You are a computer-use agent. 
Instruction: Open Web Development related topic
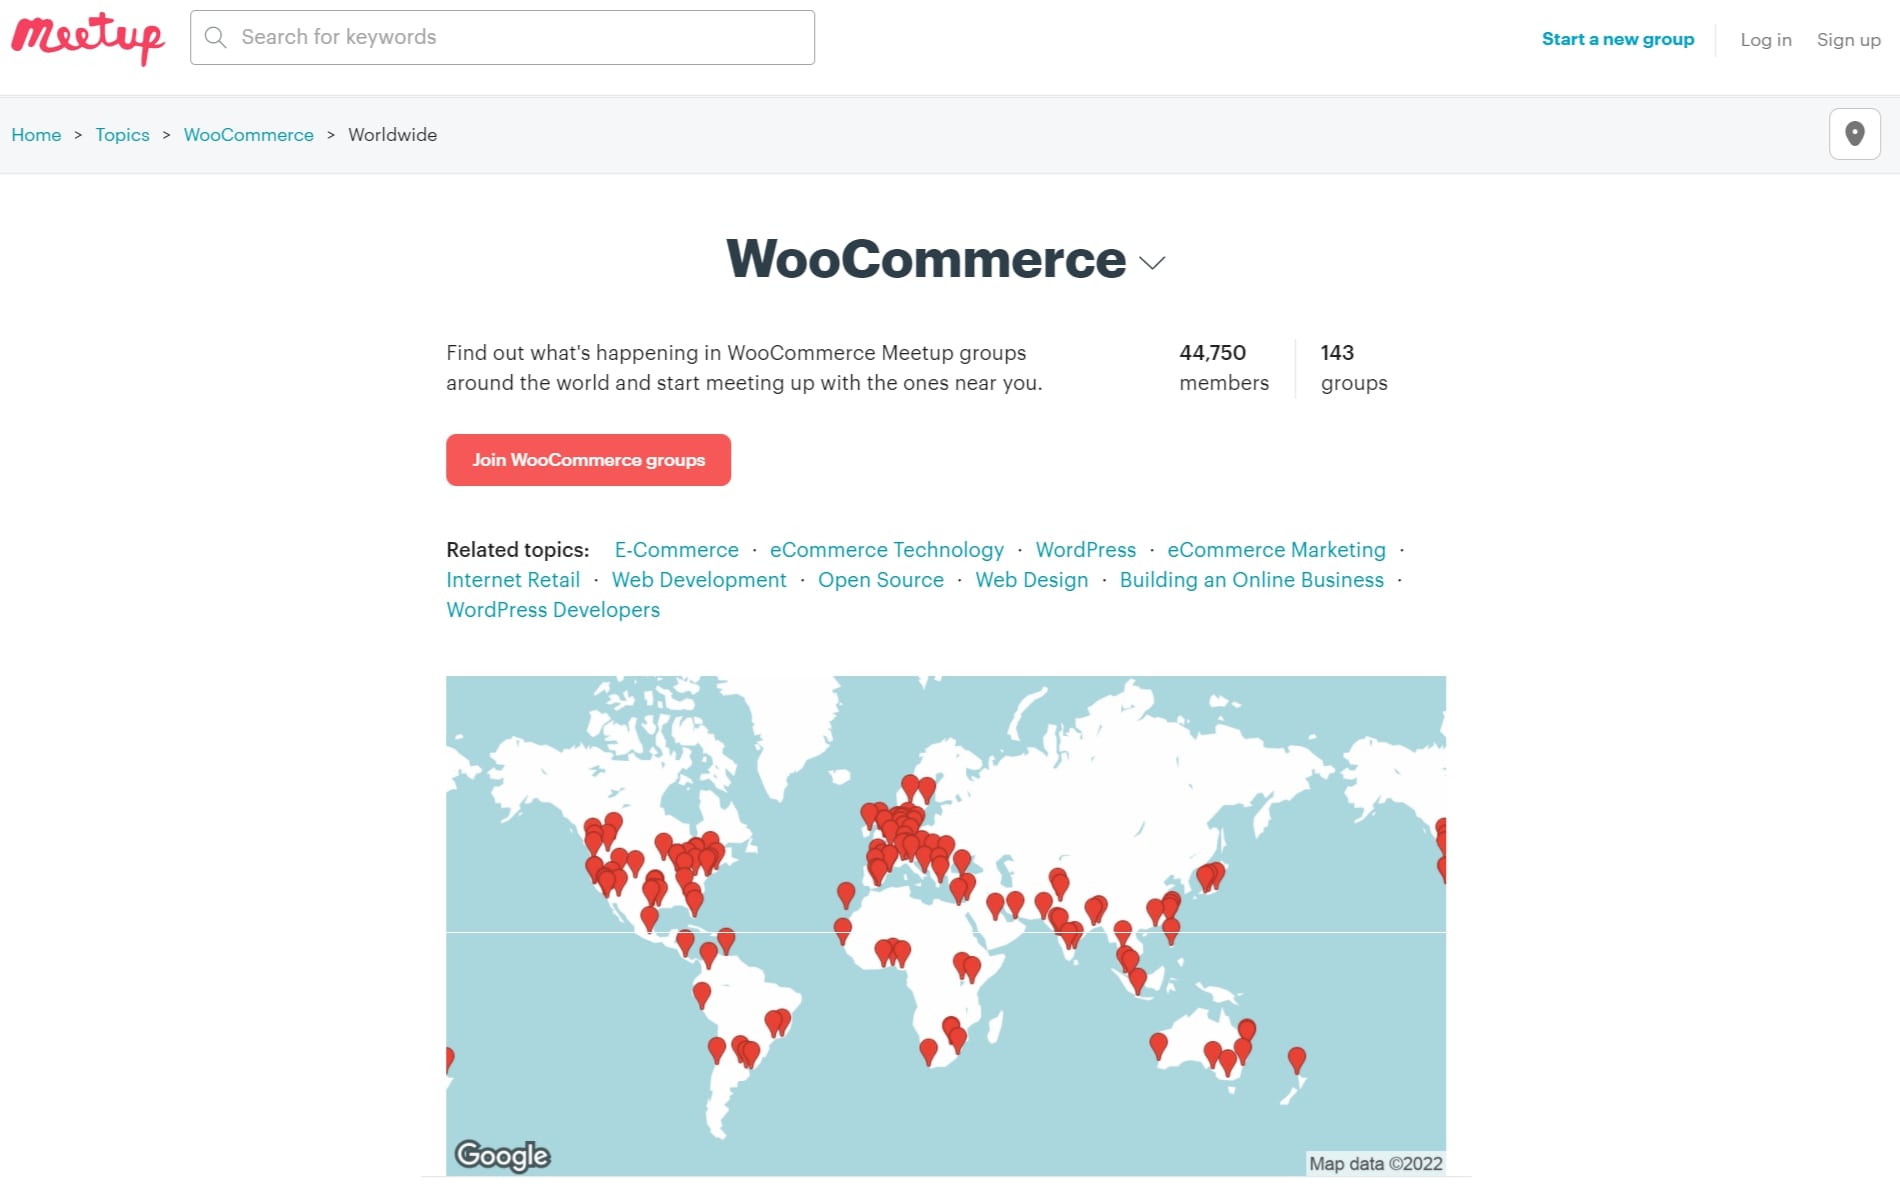[x=698, y=580]
